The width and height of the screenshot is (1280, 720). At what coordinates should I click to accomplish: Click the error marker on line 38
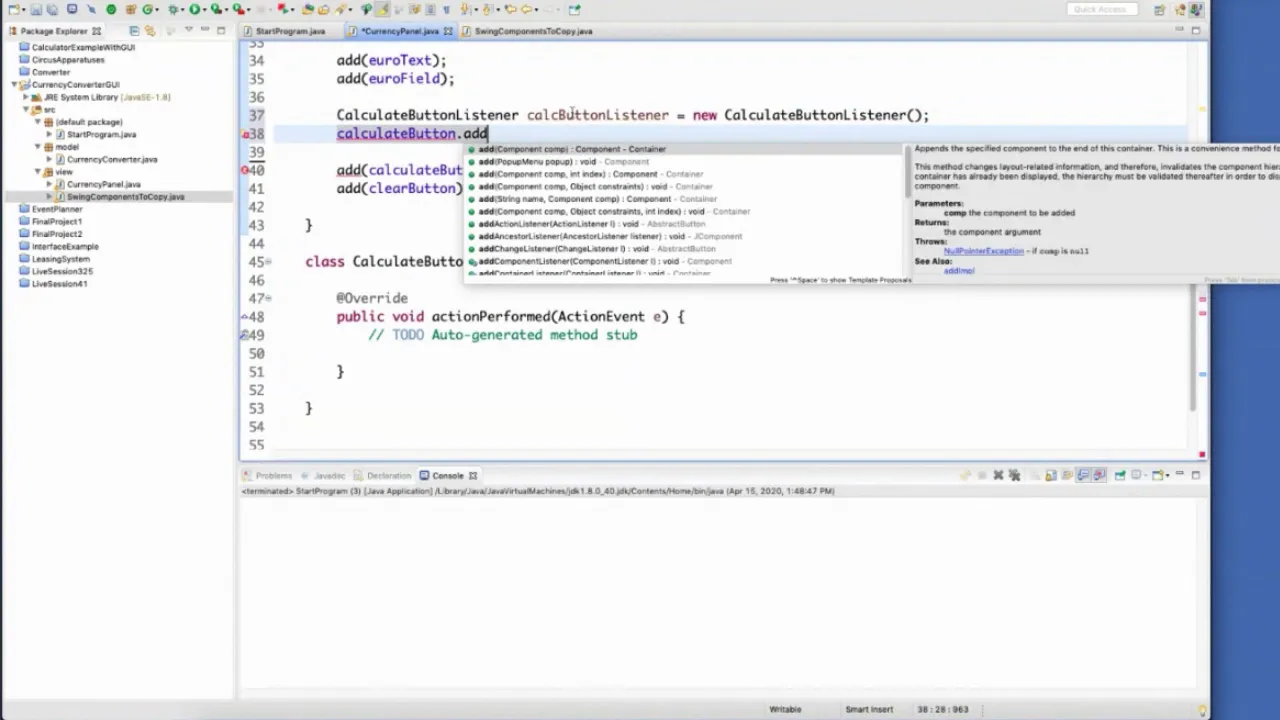(x=245, y=134)
